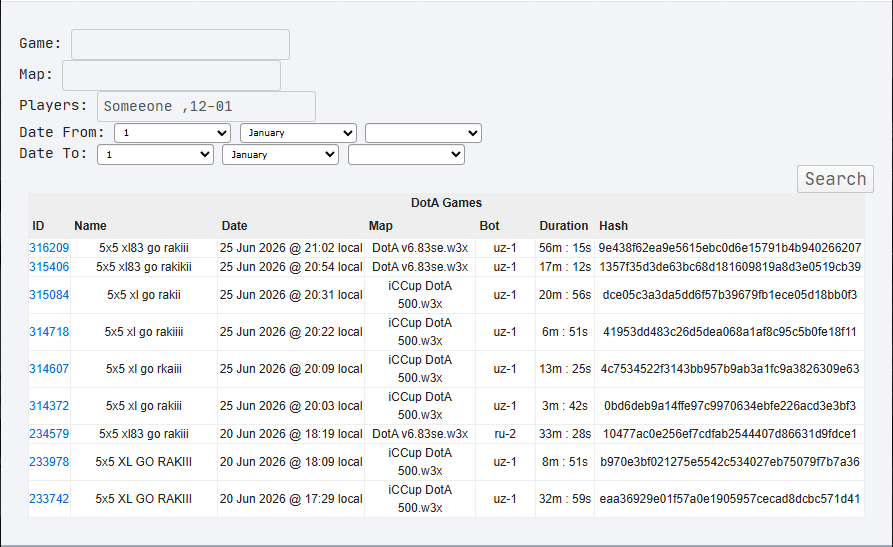Open game ID 316209 link

click(x=49, y=248)
